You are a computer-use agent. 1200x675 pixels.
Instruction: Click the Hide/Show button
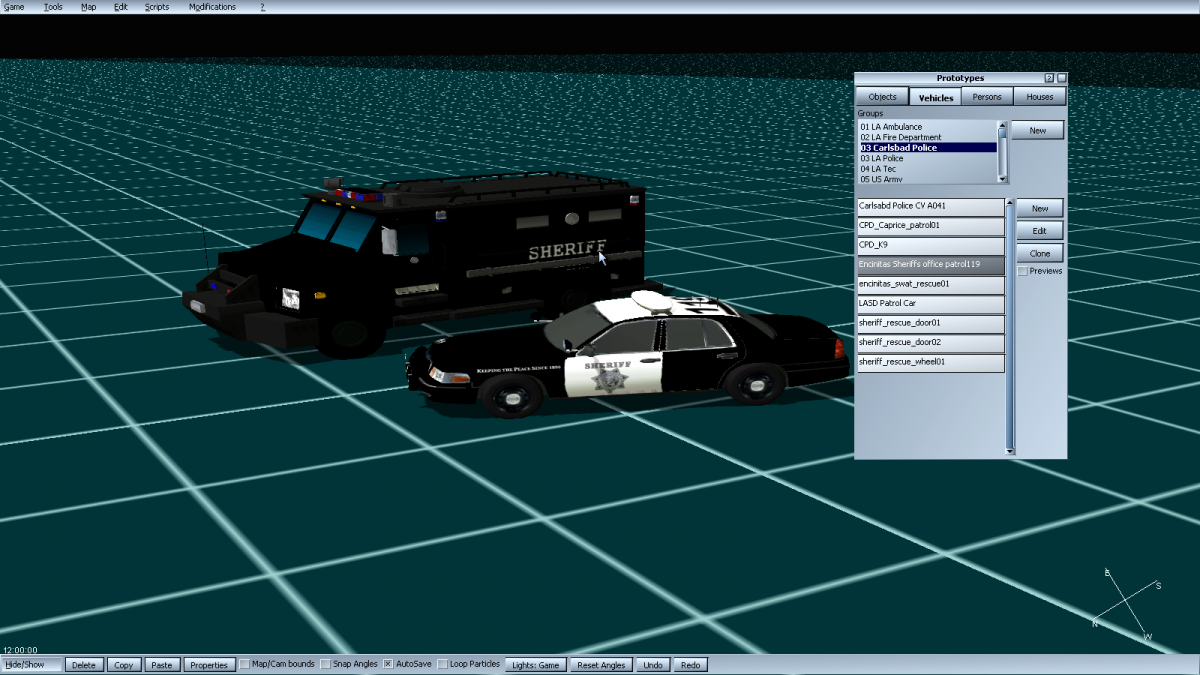(32, 664)
